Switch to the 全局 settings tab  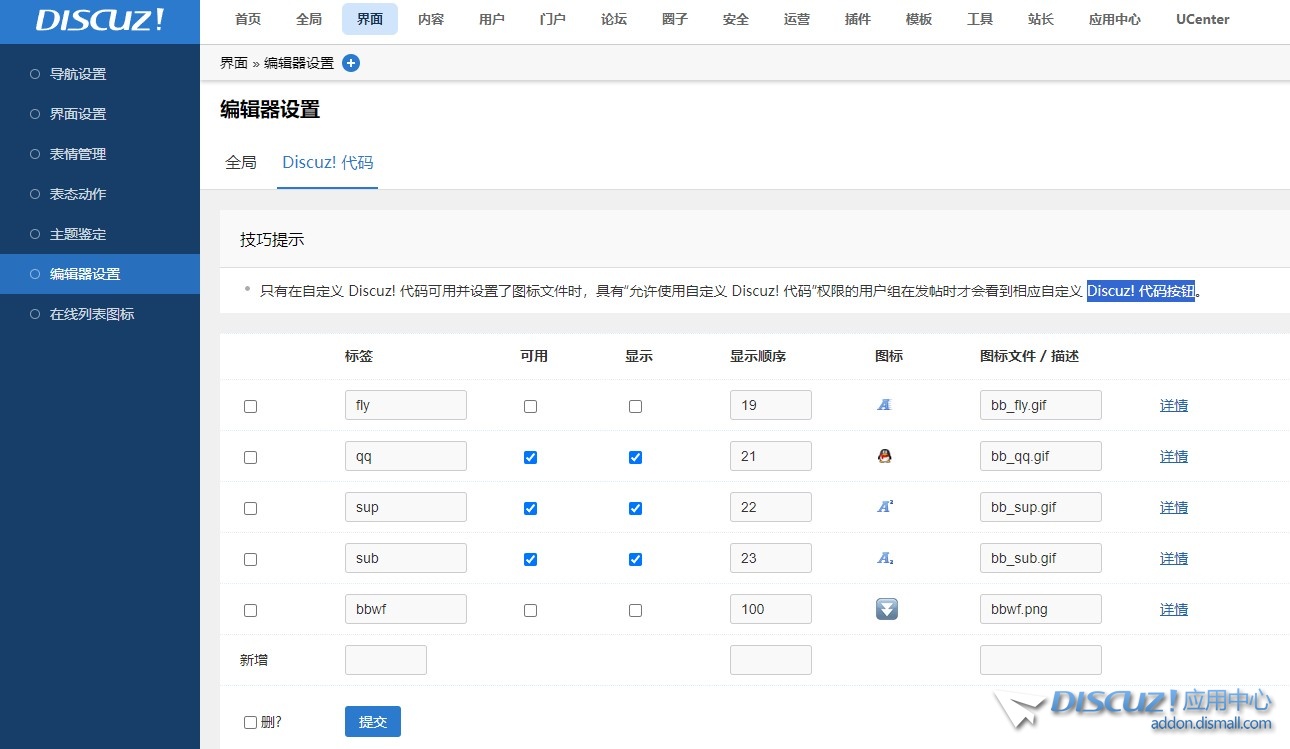pyautogui.click(x=241, y=162)
